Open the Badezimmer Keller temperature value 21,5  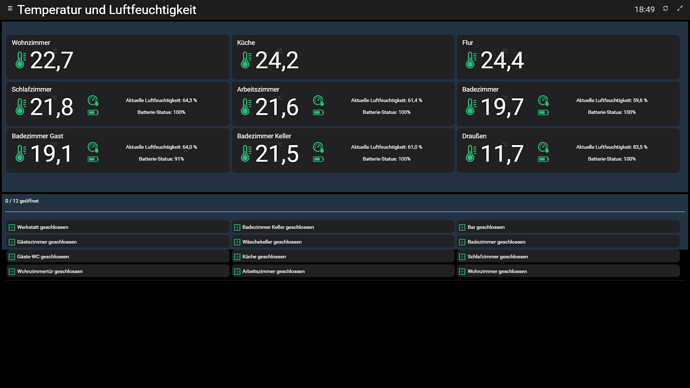277,154
